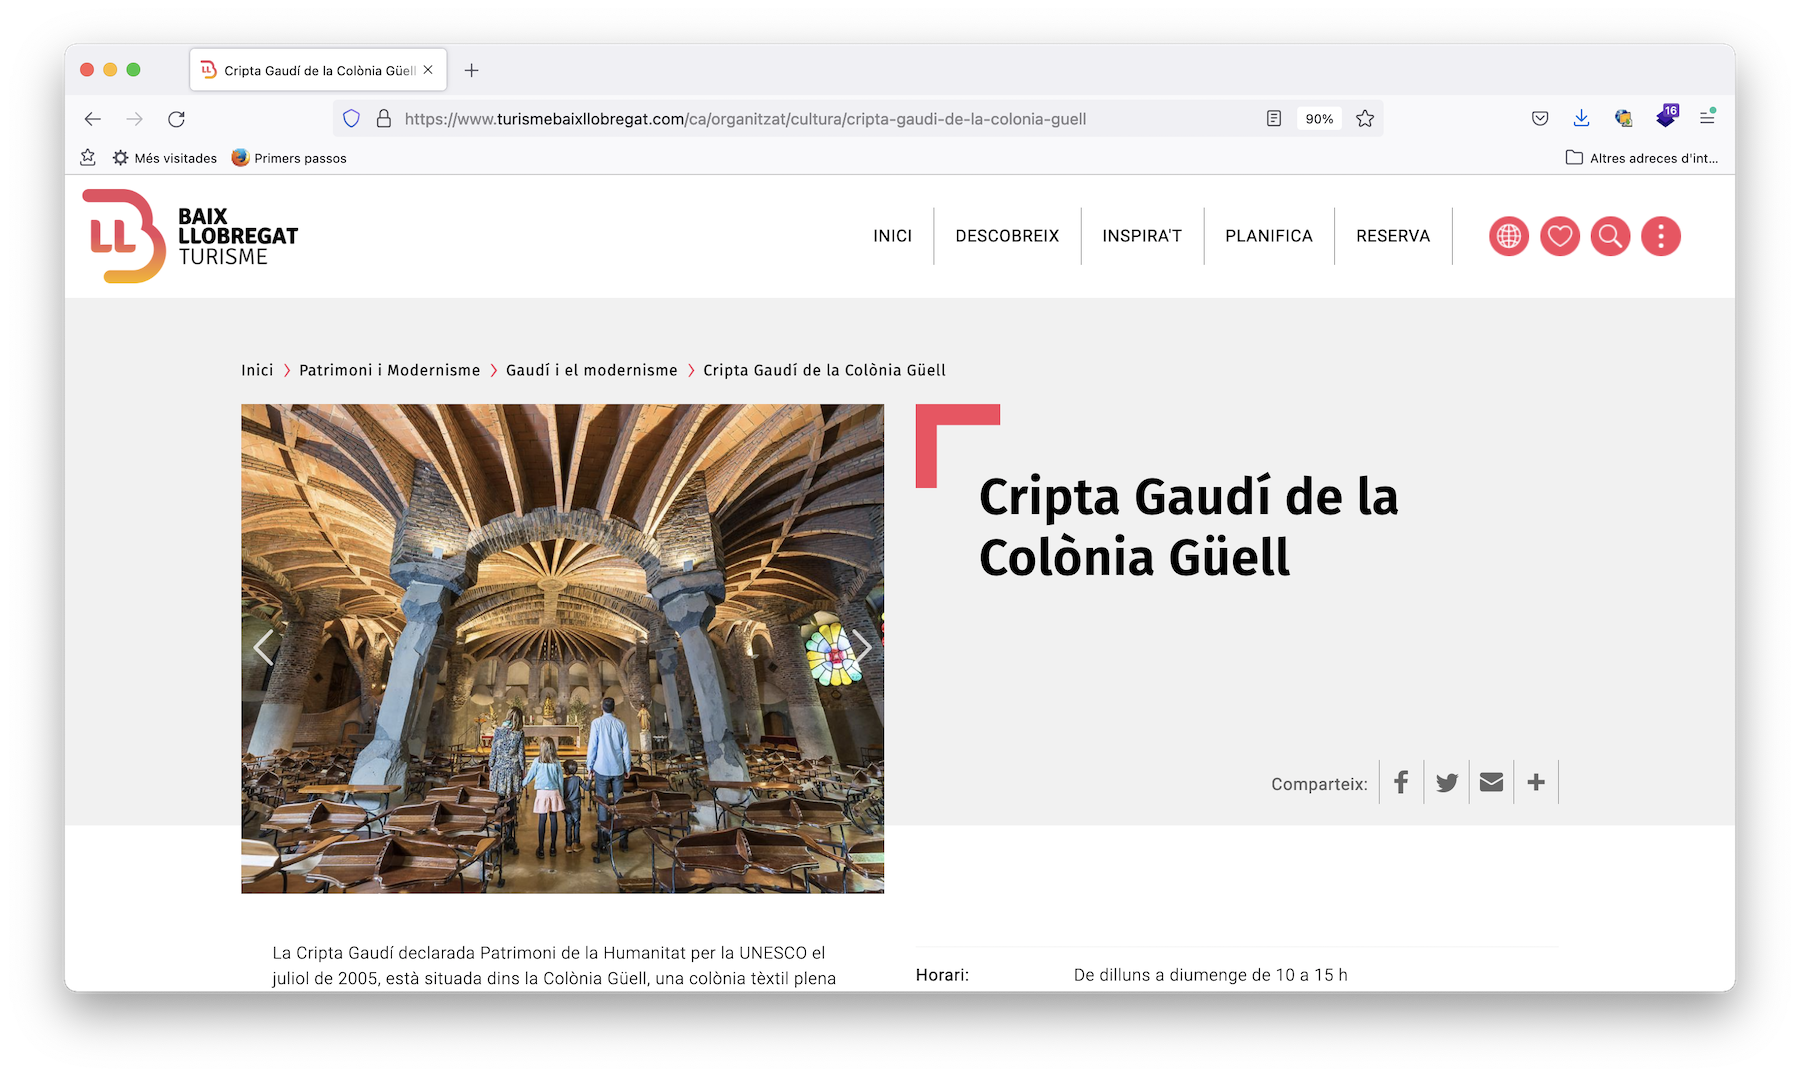Open Firefox application hamburger menu
The image size is (1800, 1077).
[x=1707, y=118]
